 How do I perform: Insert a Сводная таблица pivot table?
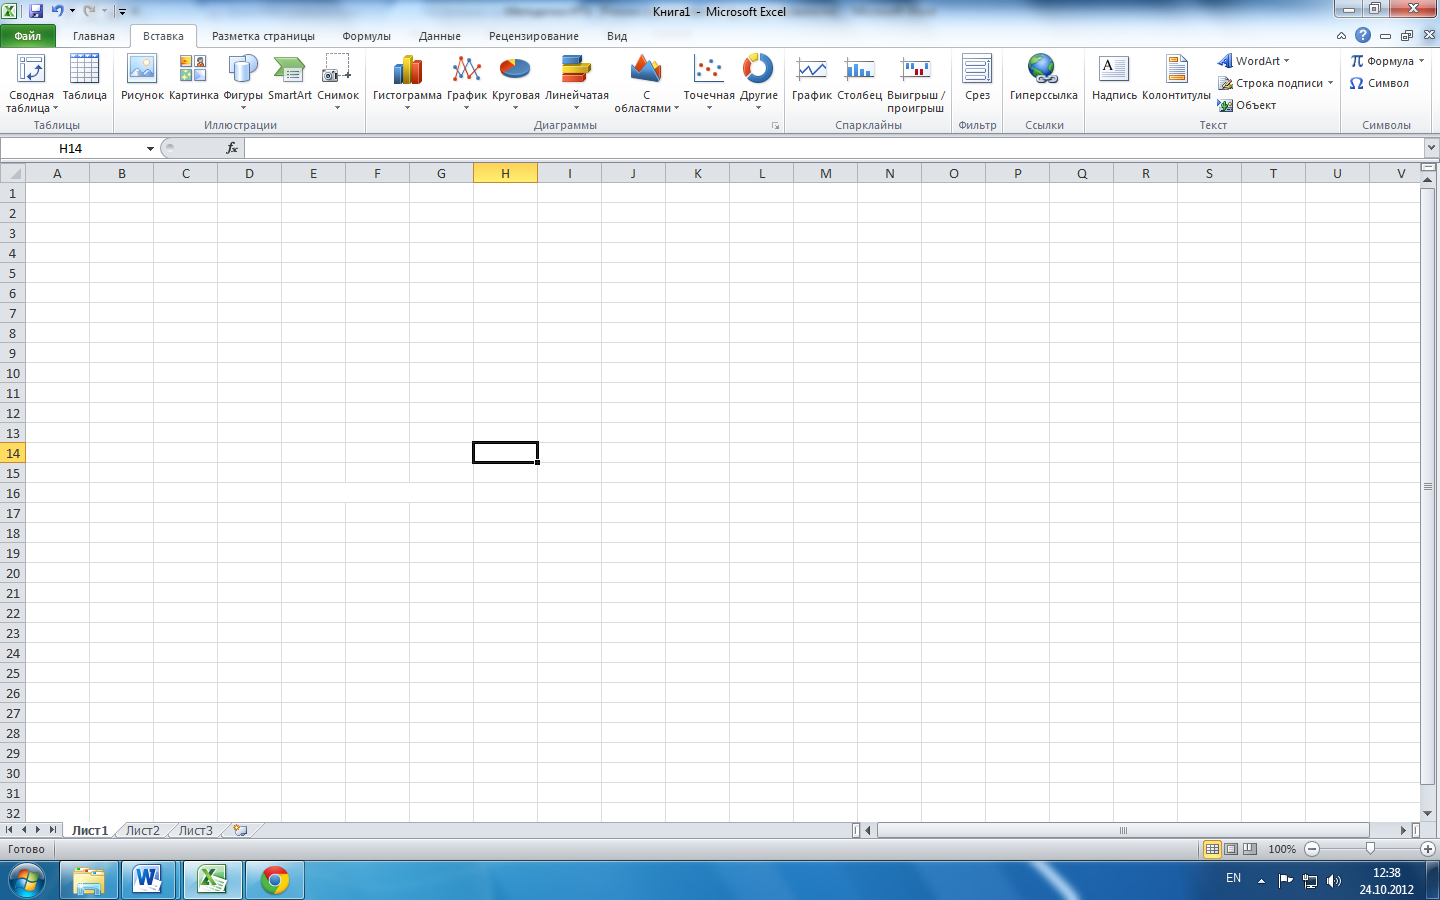tap(31, 83)
